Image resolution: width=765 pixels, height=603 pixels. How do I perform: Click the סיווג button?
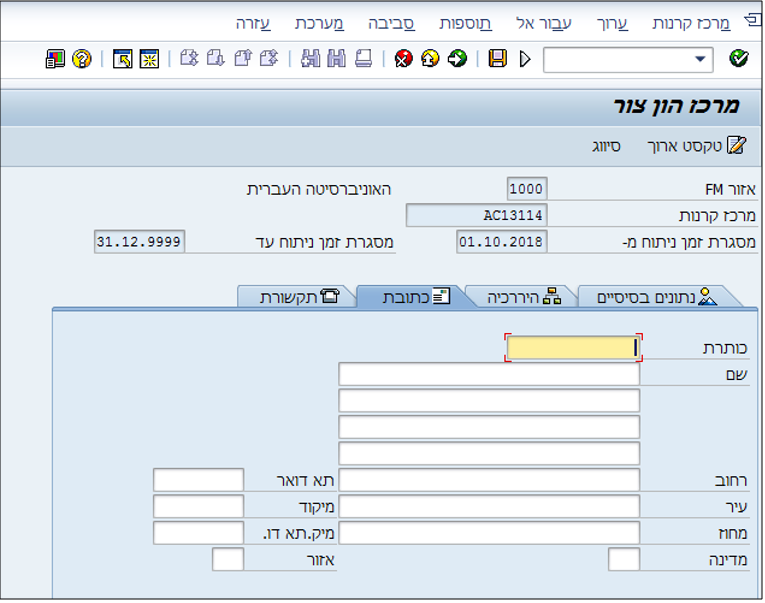click(606, 146)
